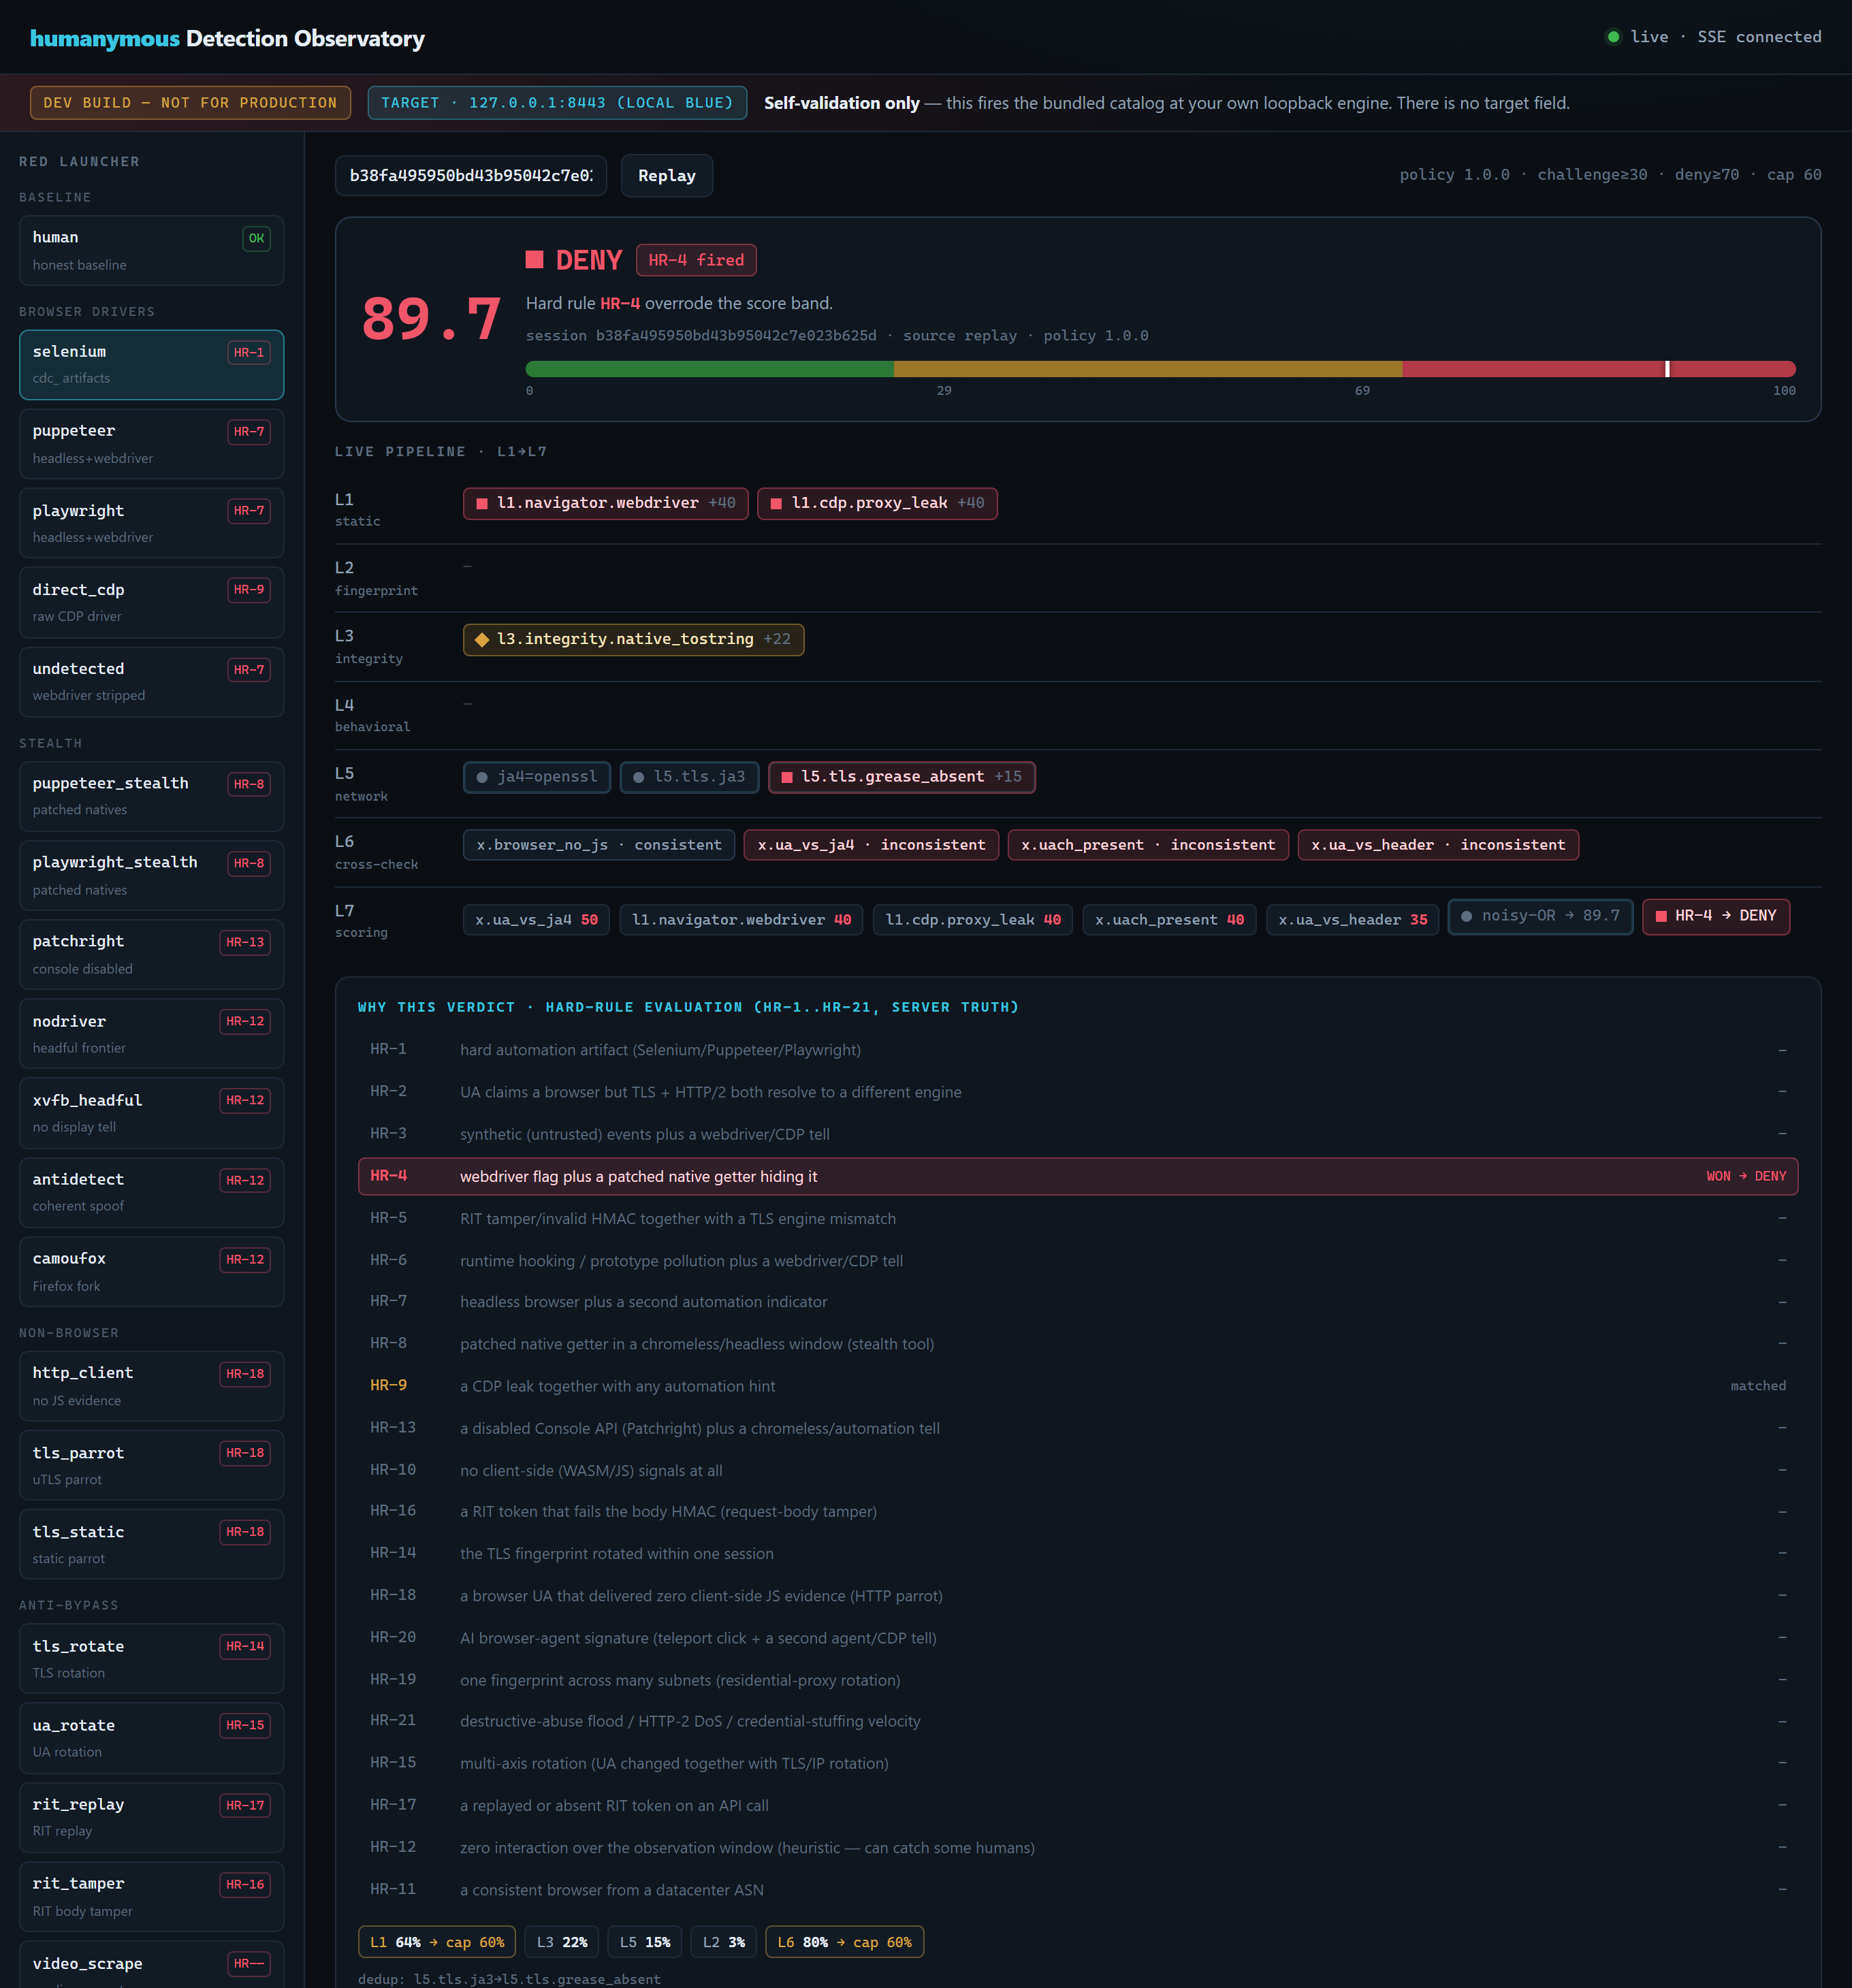Click the green live SSE status dot
The height and width of the screenshot is (1988, 1852).
point(1613,37)
